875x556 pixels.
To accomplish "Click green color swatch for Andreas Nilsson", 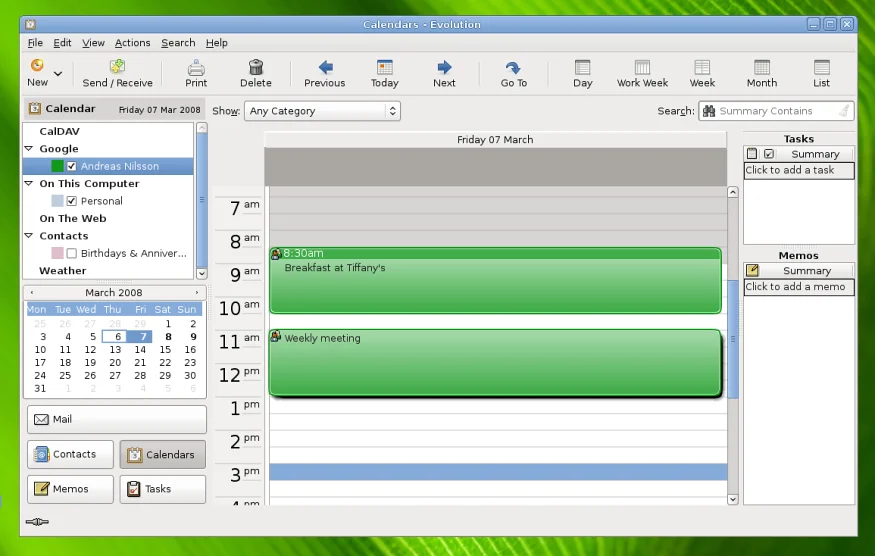I will coord(57,167).
